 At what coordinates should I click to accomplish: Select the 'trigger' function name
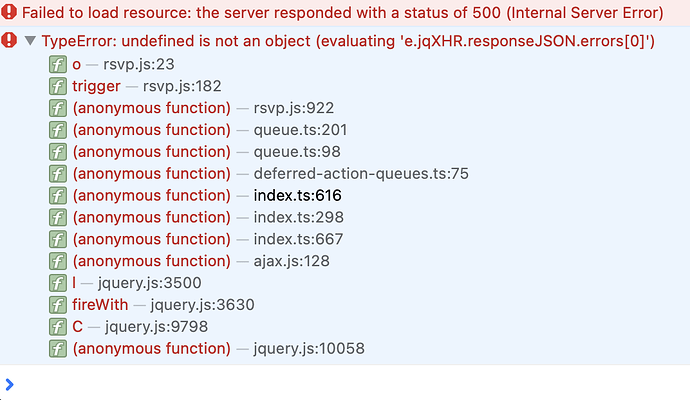(96, 86)
